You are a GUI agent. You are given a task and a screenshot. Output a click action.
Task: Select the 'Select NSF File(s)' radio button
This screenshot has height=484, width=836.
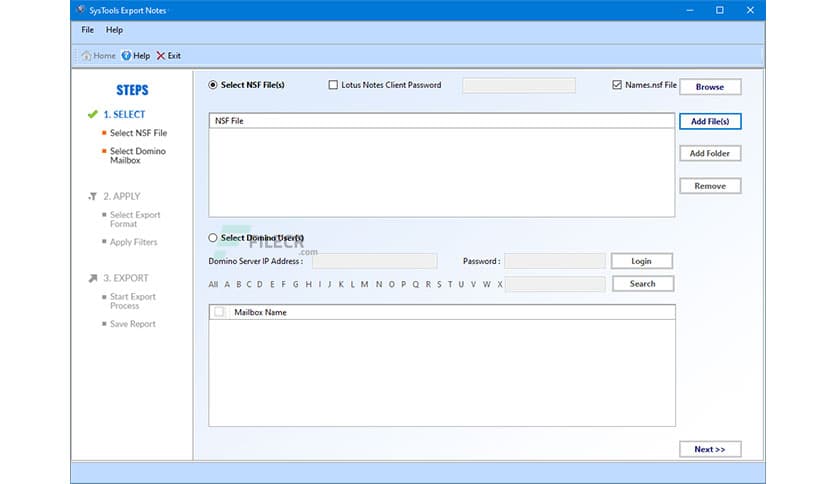213,85
